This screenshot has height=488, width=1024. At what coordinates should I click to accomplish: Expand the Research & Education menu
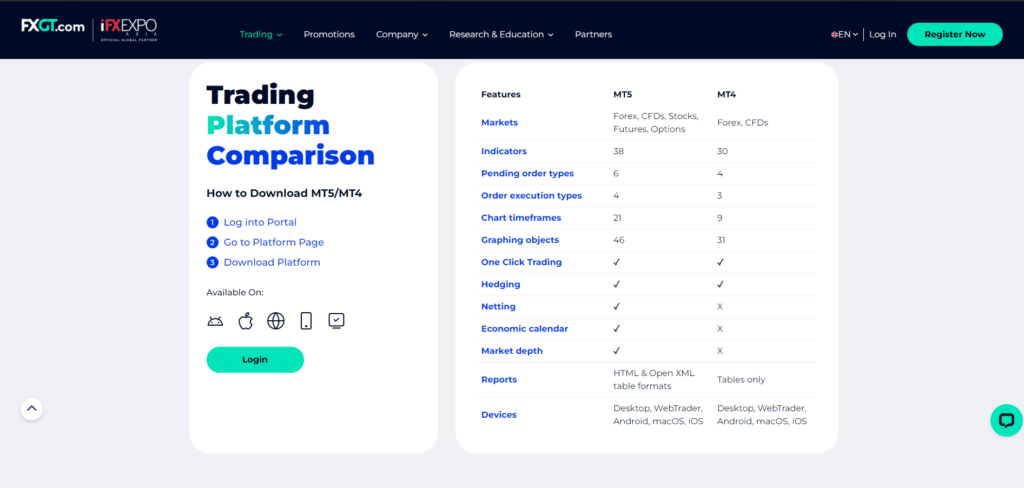[x=501, y=35]
